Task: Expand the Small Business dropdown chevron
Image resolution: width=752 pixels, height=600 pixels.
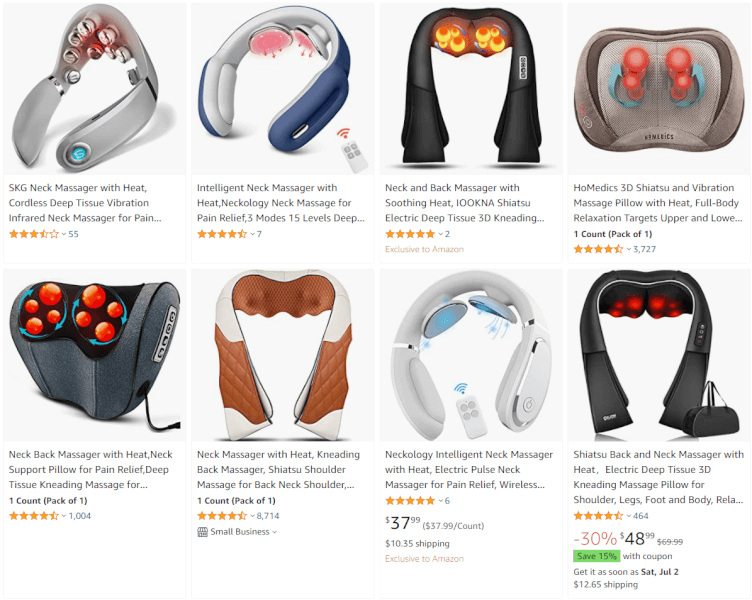Action: pyautogui.click(x=275, y=532)
